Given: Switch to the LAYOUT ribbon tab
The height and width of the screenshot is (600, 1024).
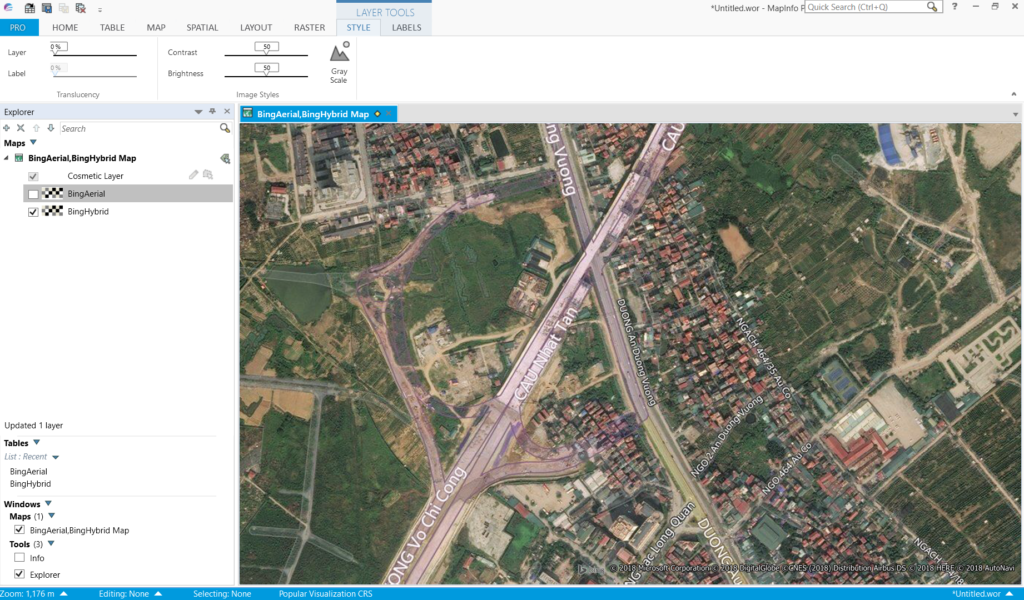Looking at the screenshot, I should click(256, 27).
